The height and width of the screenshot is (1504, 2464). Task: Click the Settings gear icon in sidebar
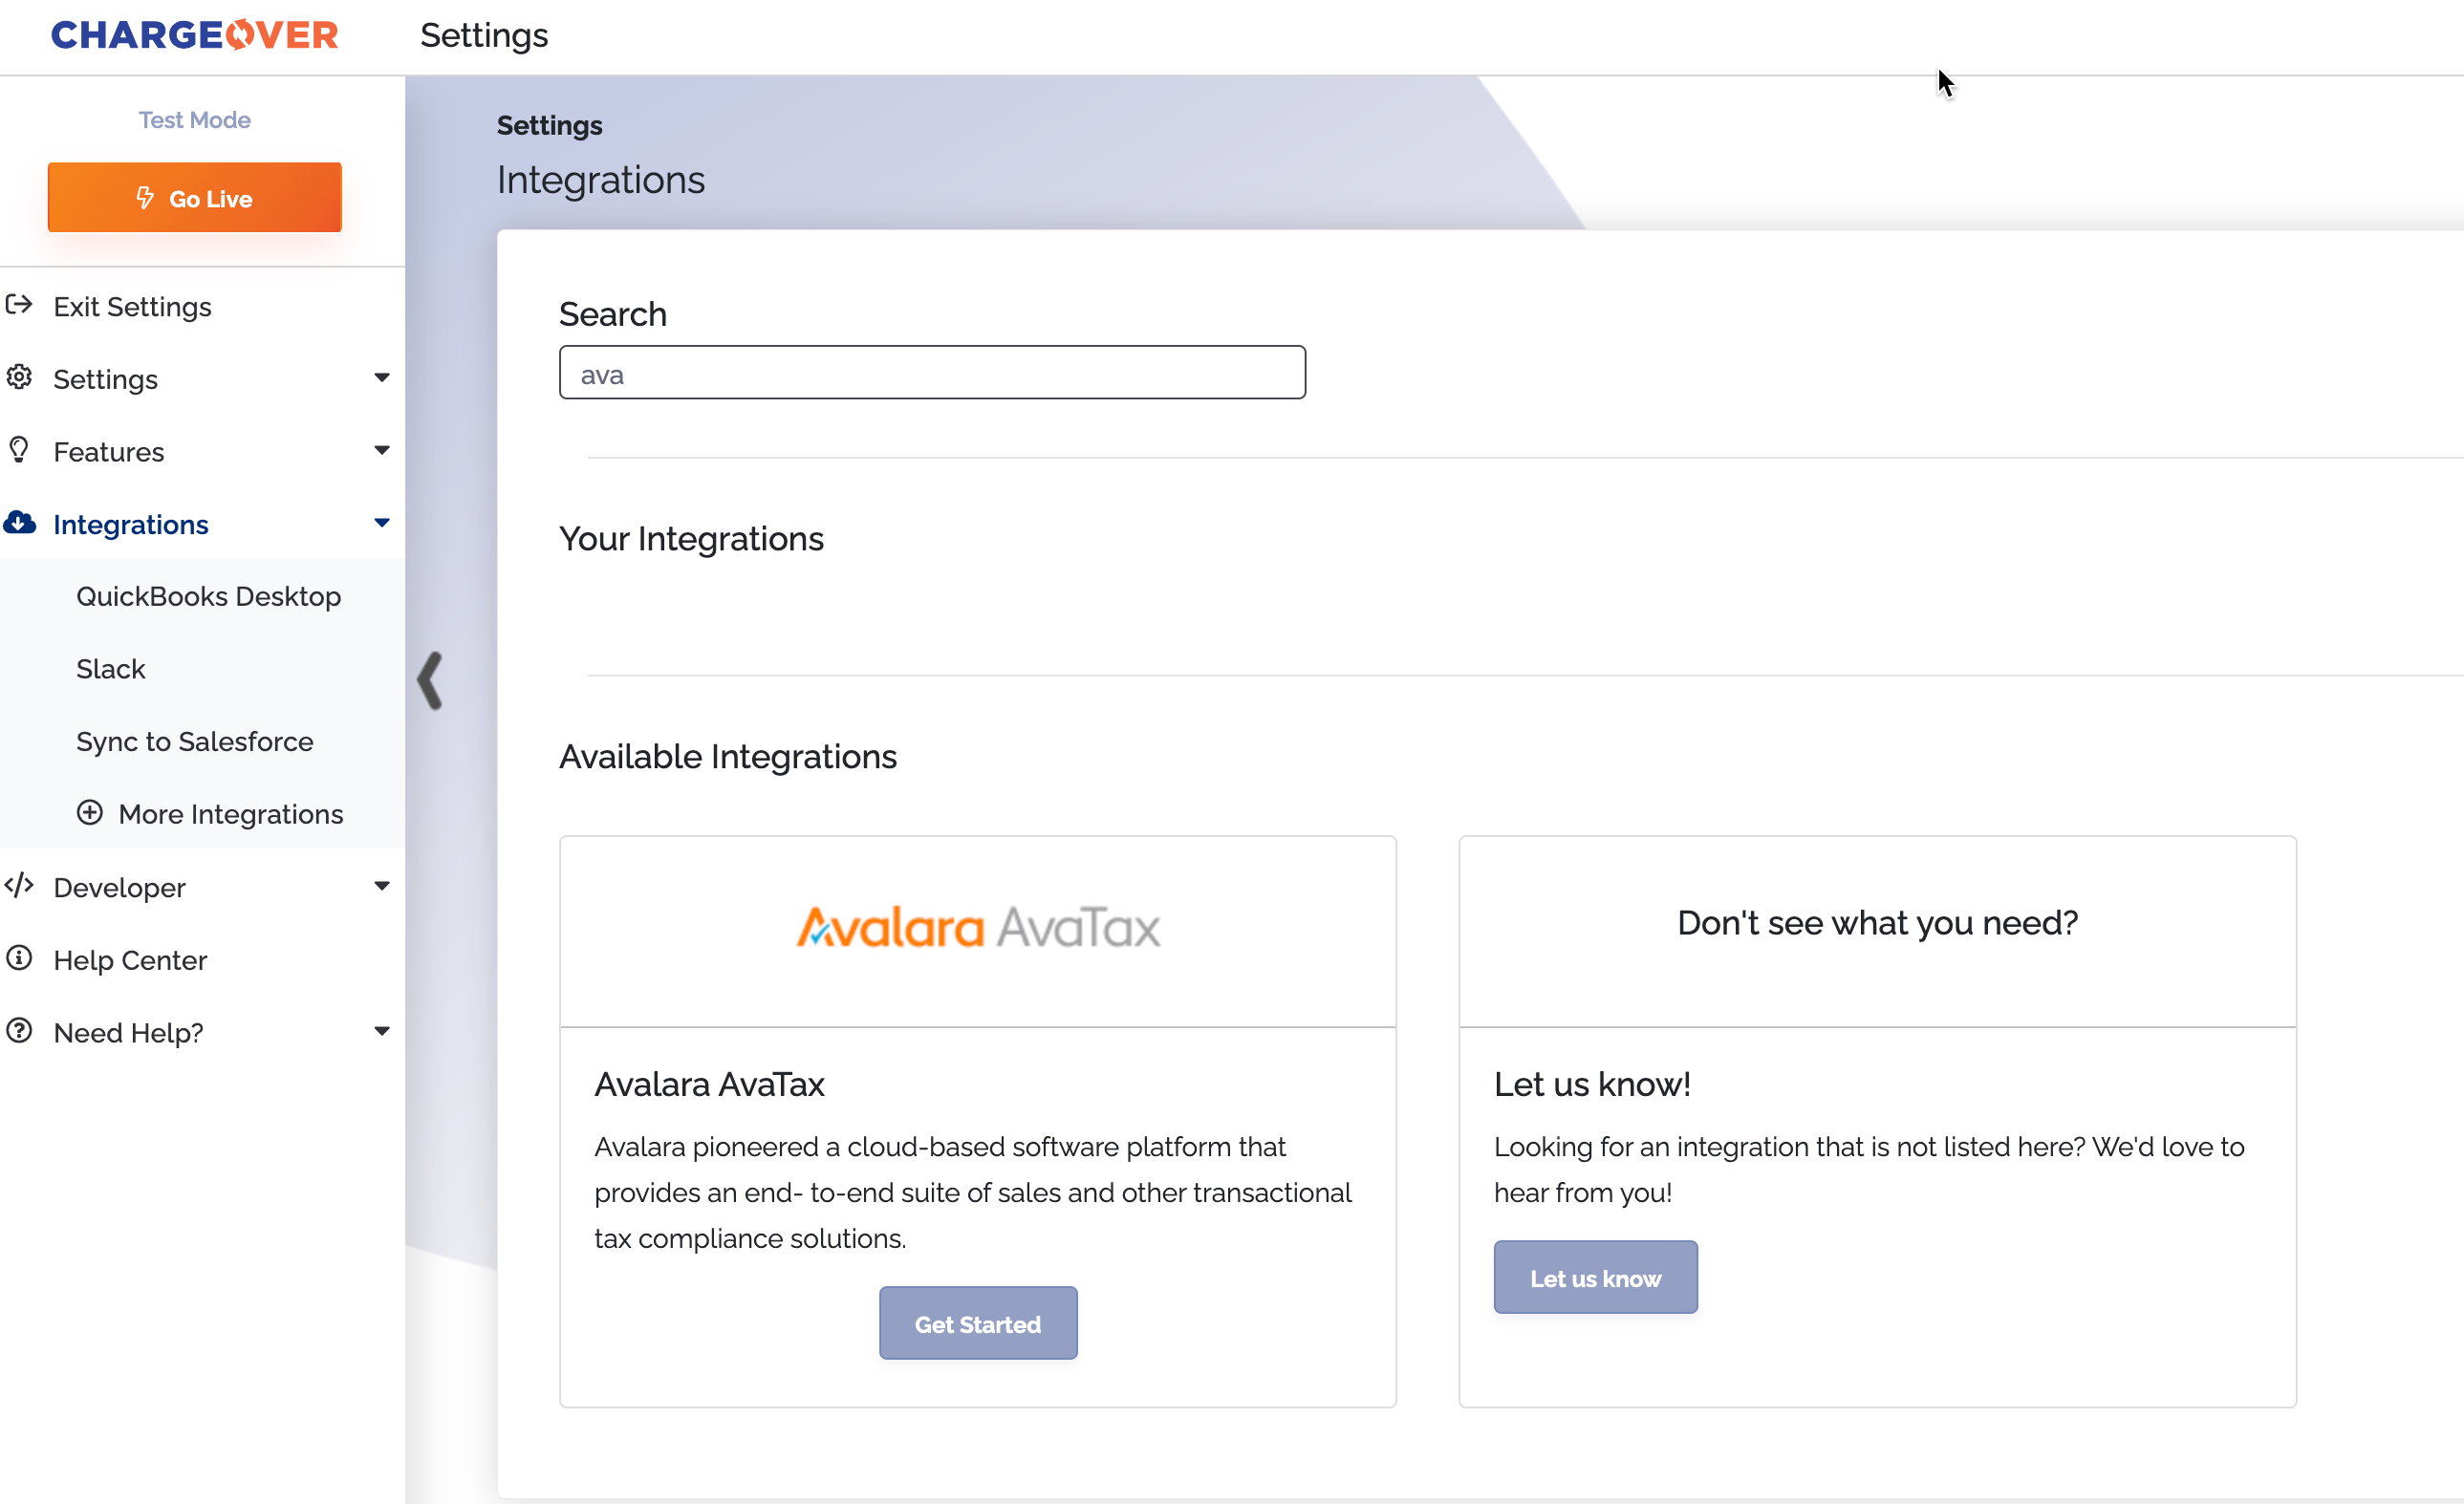19,377
